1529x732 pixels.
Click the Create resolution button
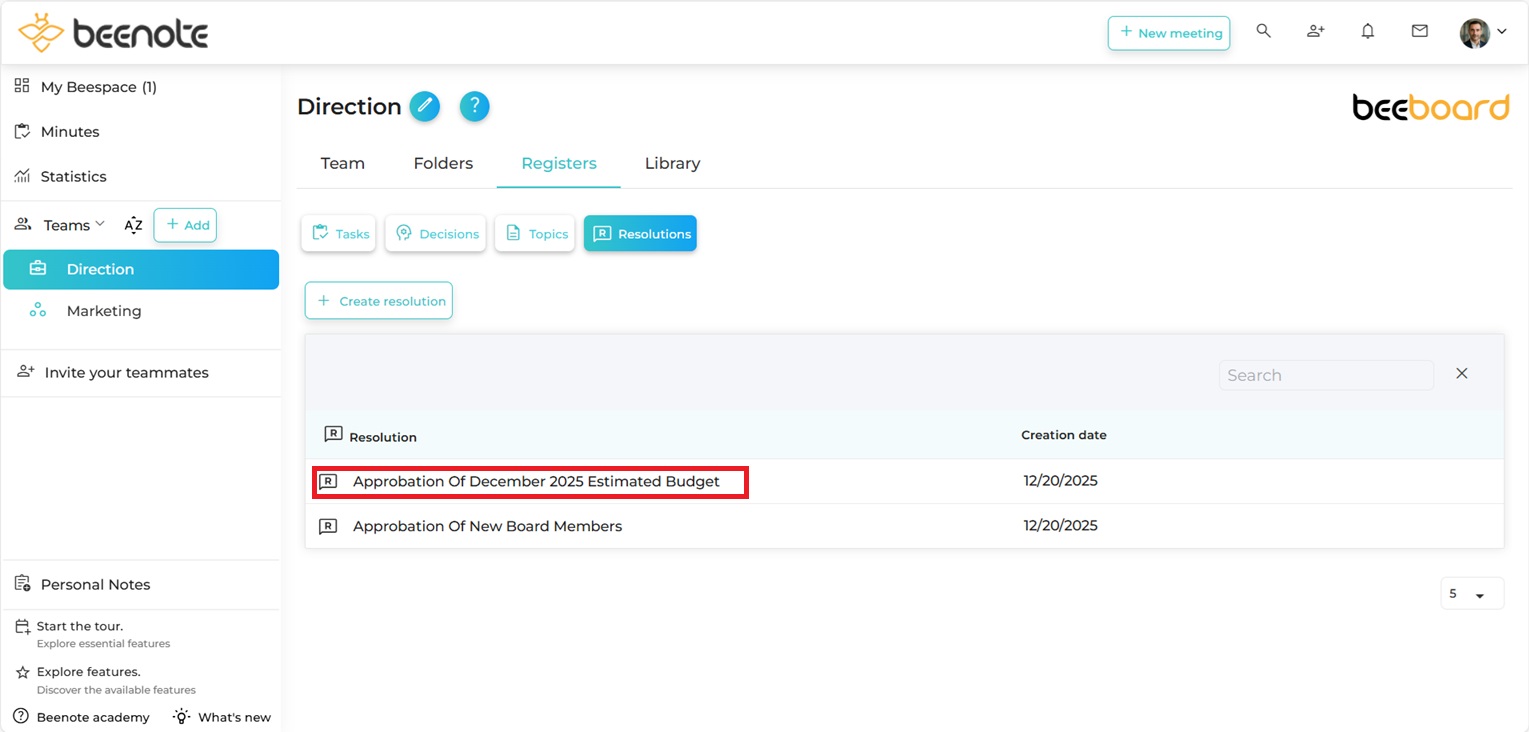379,301
